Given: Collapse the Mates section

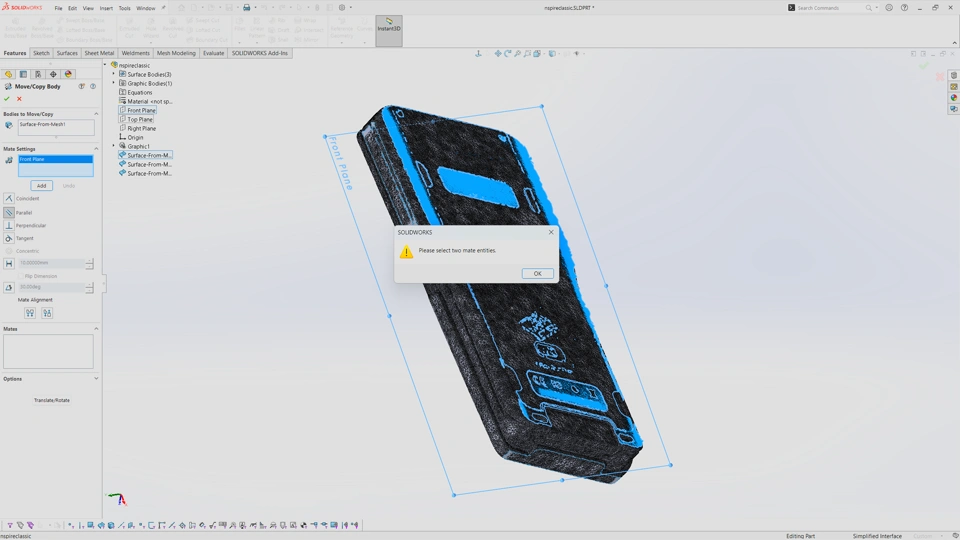Looking at the screenshot, I should [x=96, y=329].
